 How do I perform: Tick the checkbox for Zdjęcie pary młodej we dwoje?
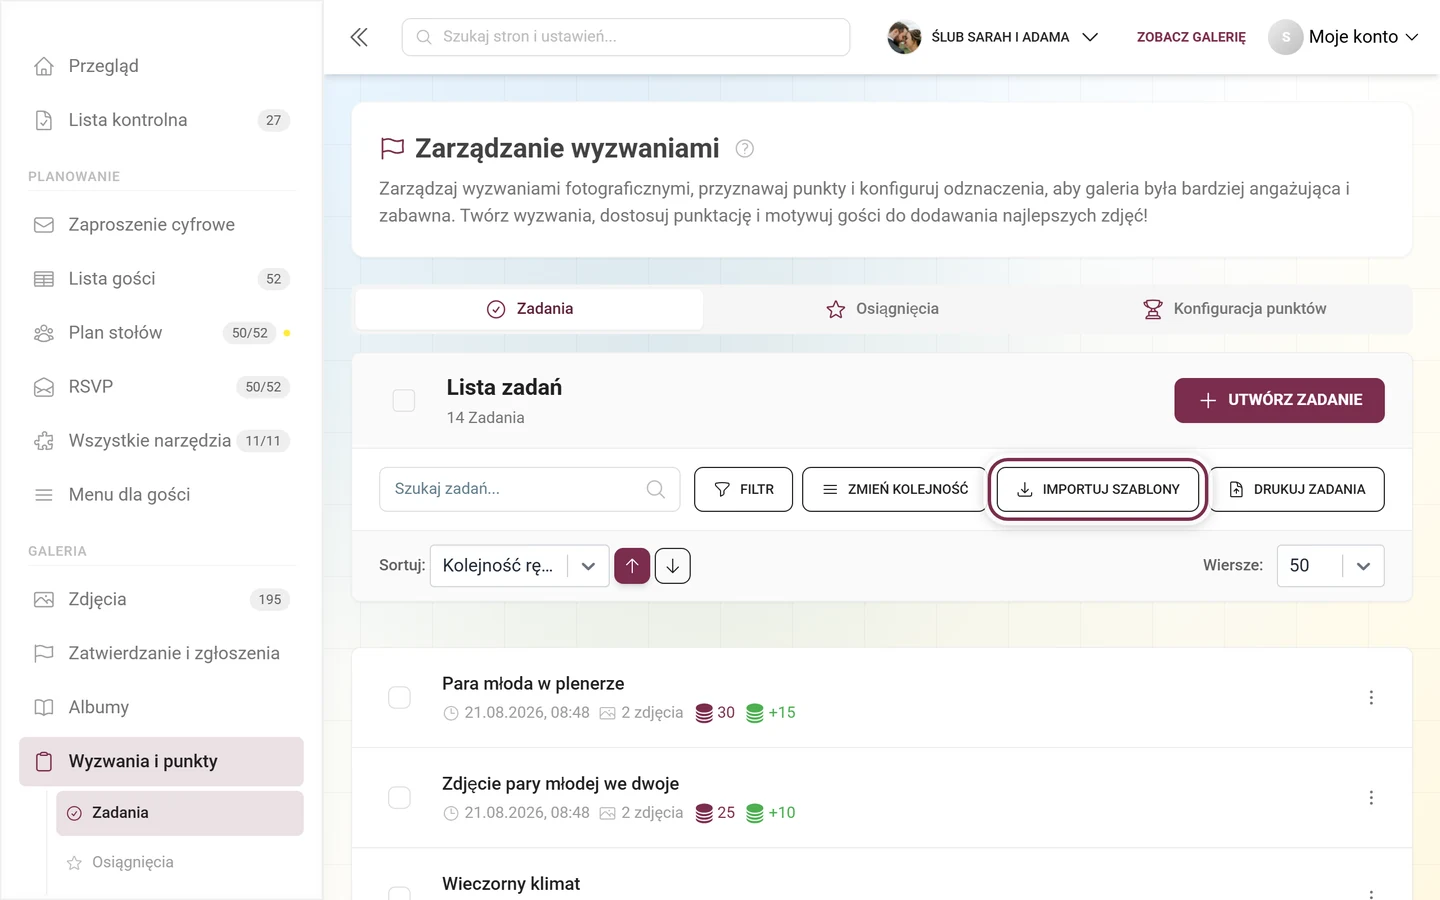[x=399, y=797]
